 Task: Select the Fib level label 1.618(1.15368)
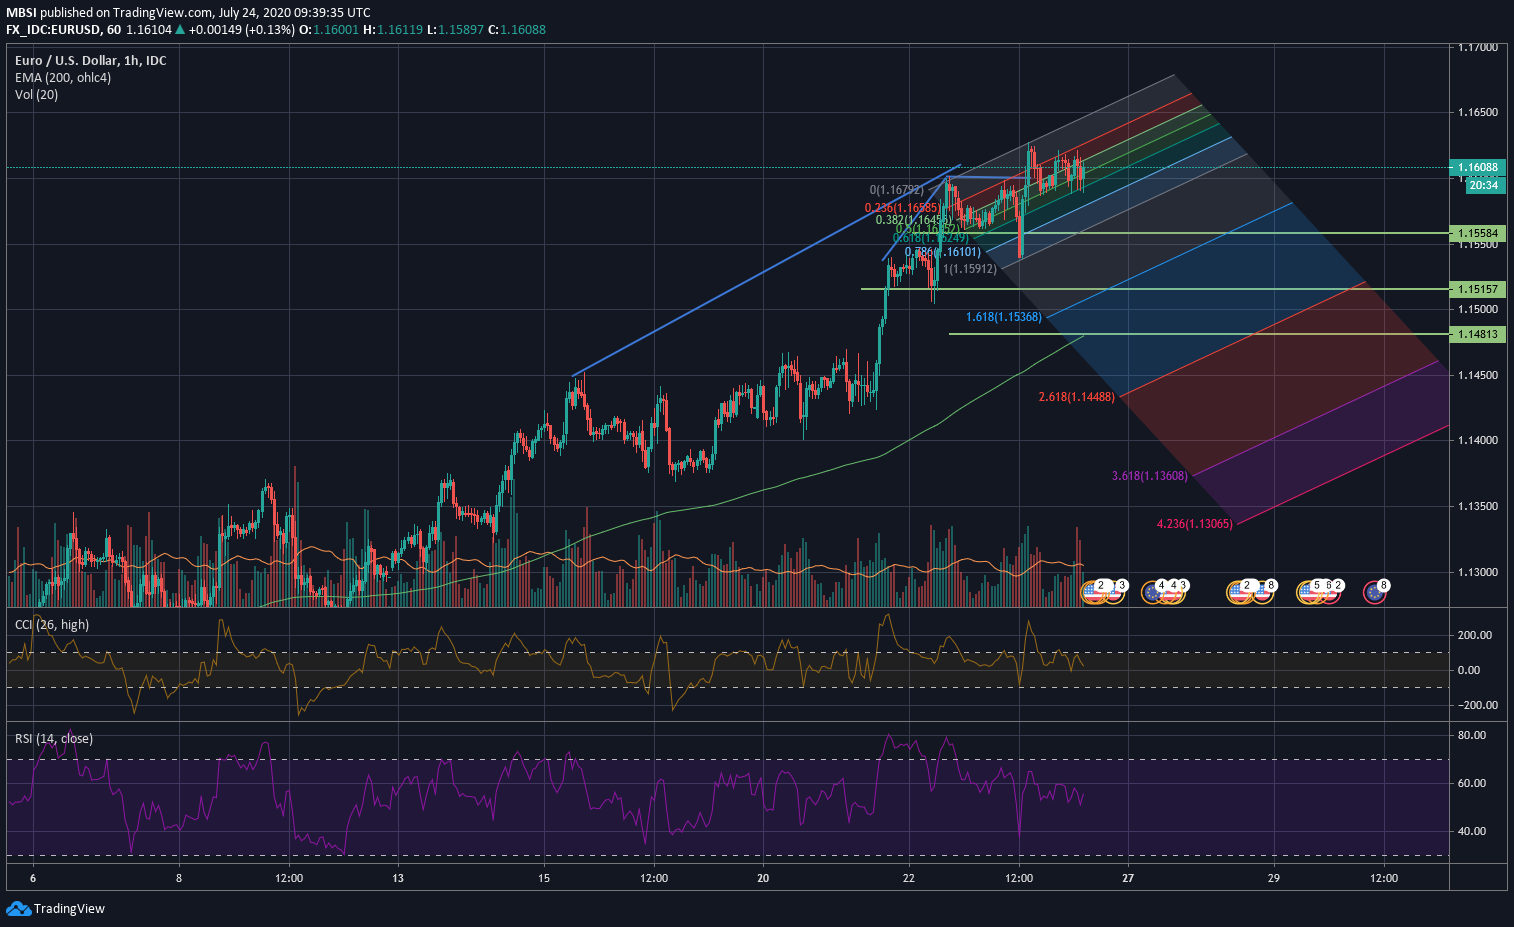coord(1004,317)
